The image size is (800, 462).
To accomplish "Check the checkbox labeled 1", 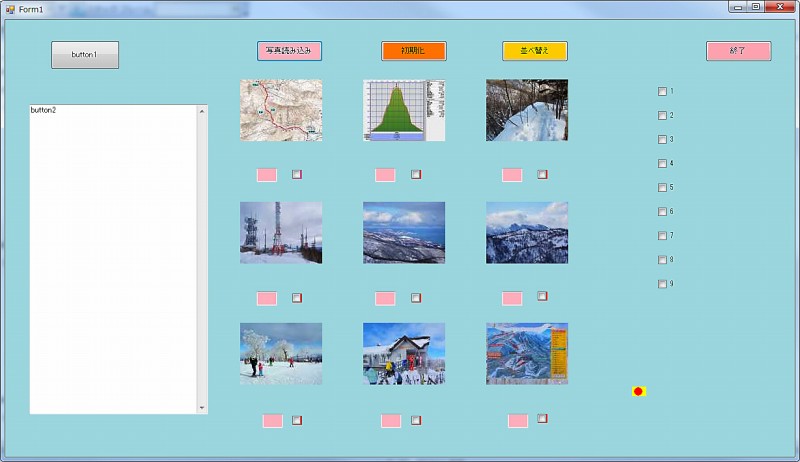I will point(662,92).
